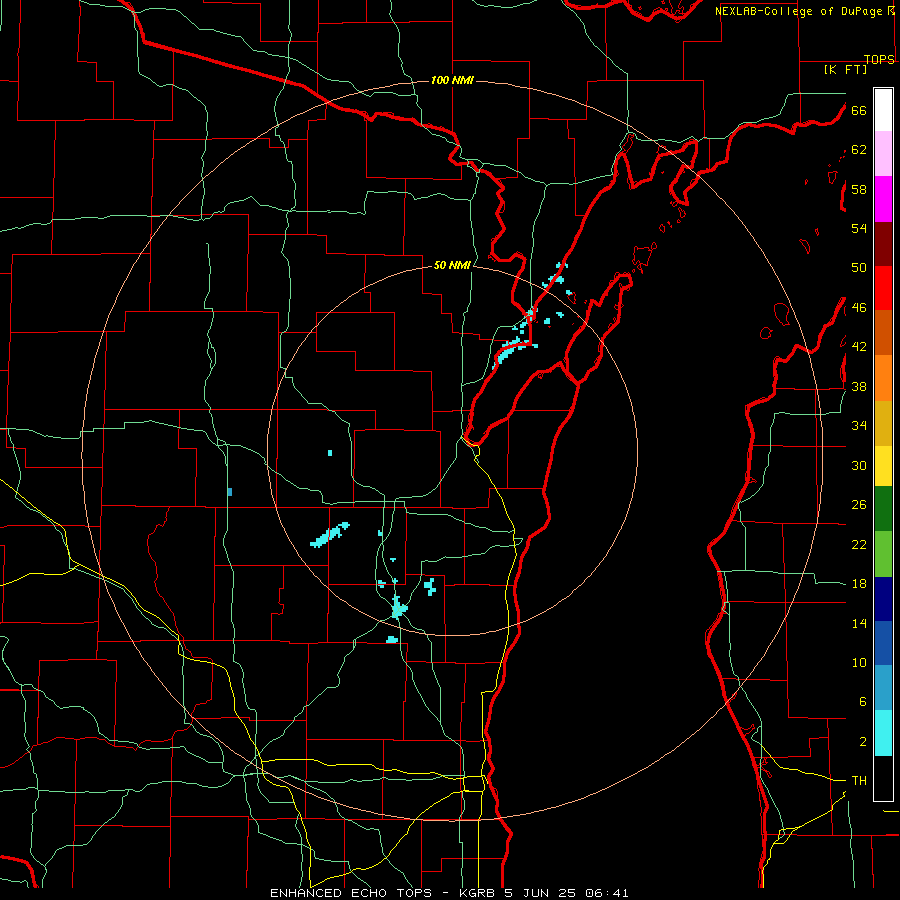This screenshot has width=900, height=900.
Task: Click the KGRB radar site identifier
Action: pos(477,893)
